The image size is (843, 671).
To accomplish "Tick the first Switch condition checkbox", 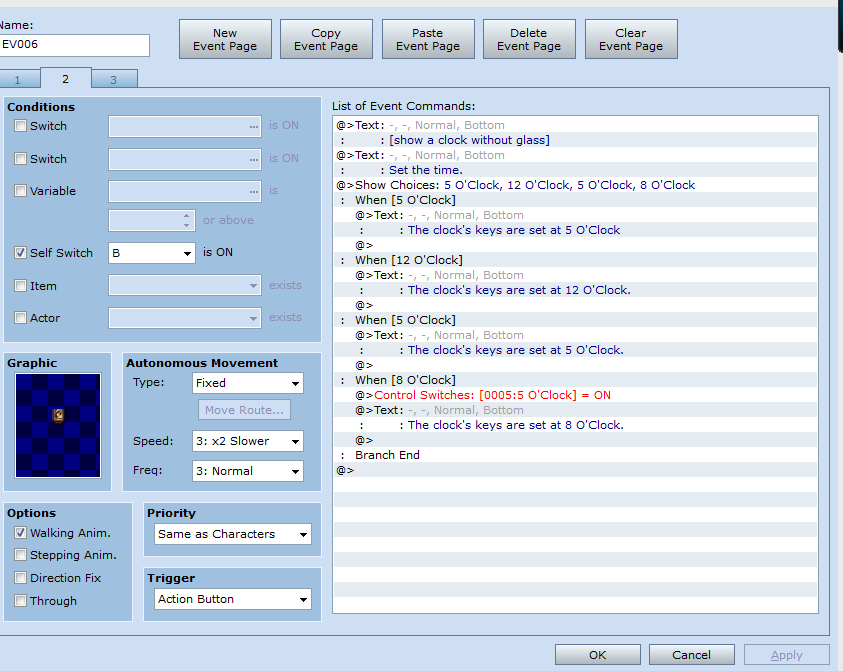I will pos(20,126).
